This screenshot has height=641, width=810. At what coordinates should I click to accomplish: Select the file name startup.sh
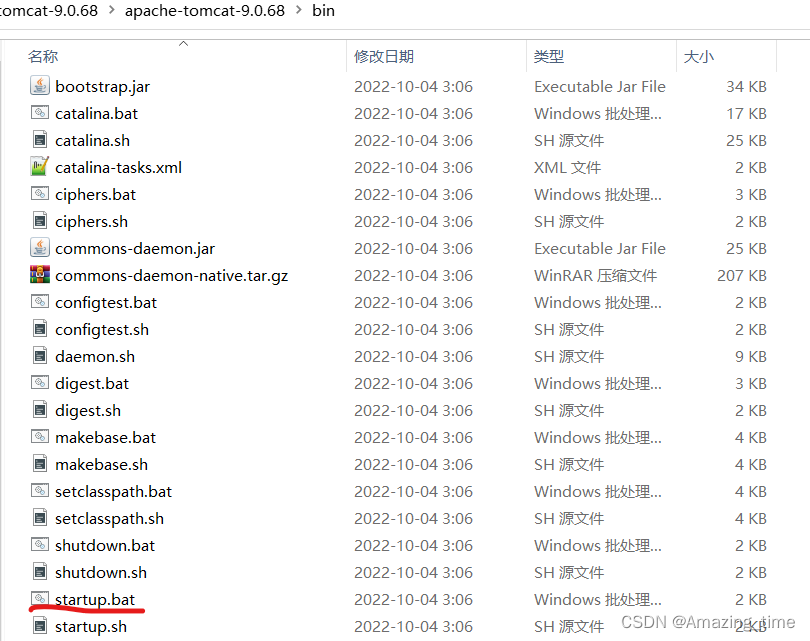click(91, 627)
